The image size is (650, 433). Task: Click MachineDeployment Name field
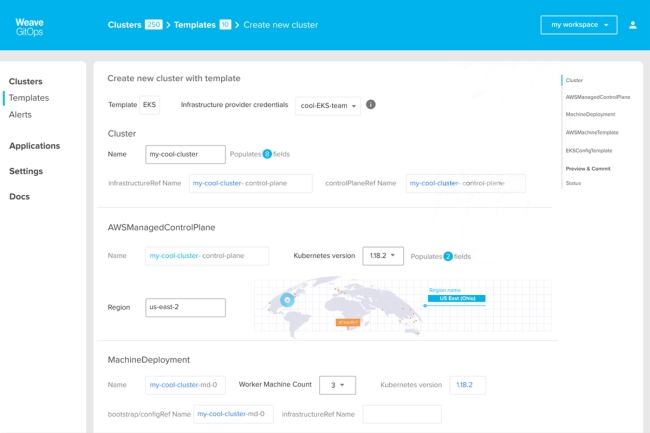click(x=185, y=385)
